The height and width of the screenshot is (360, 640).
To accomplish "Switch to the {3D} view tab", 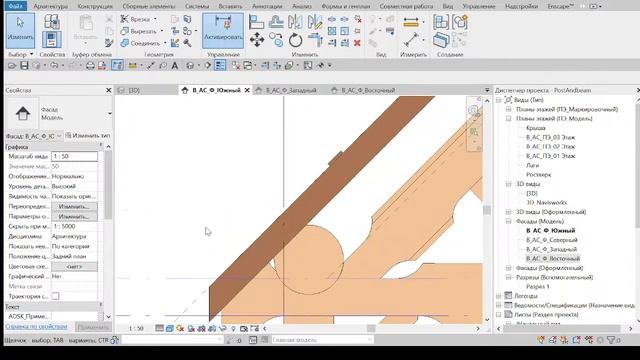I will tap(134, 90).
